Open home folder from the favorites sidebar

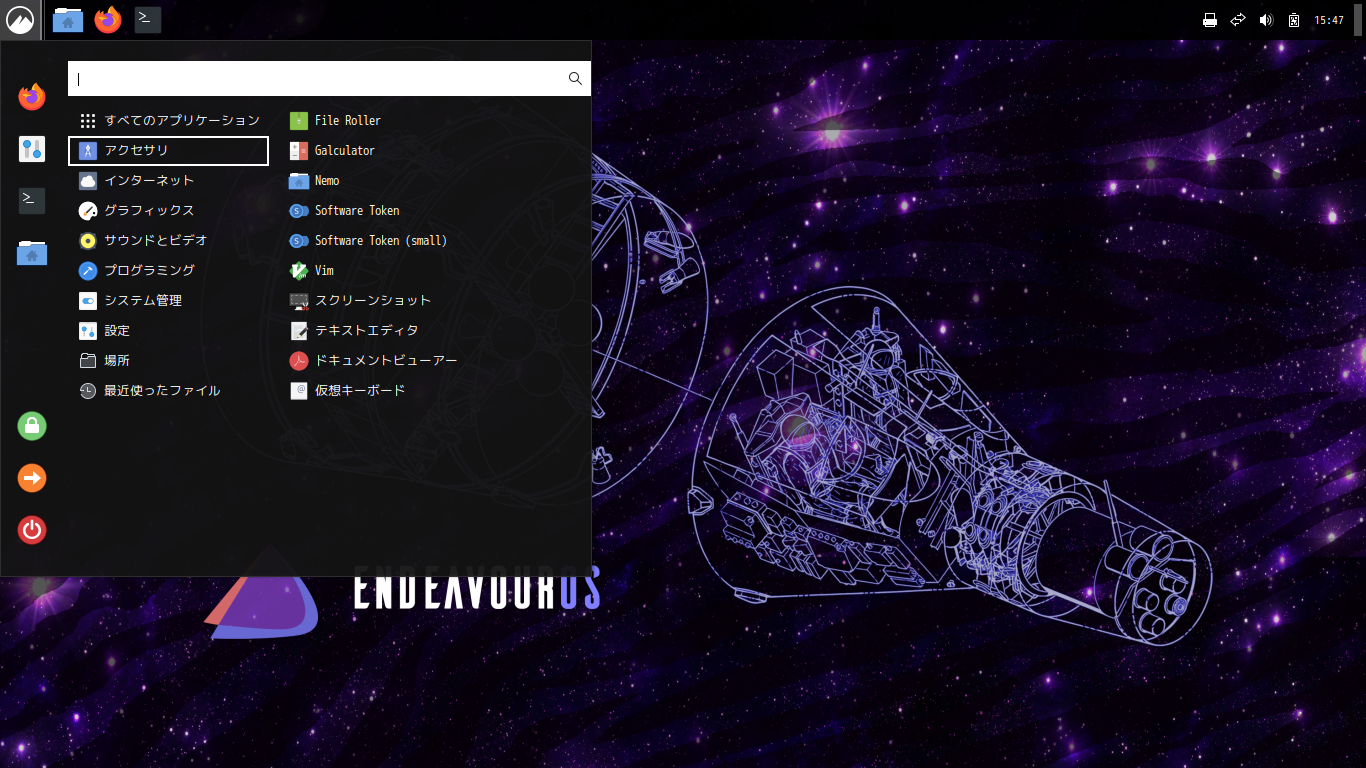[32, 253]
